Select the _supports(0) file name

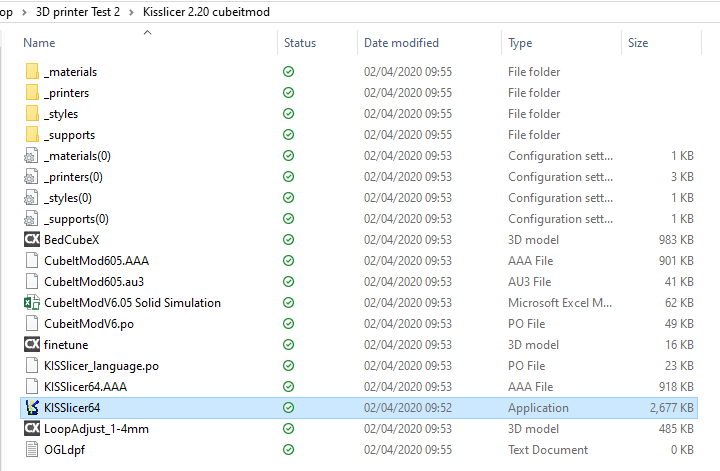[77, 219]
